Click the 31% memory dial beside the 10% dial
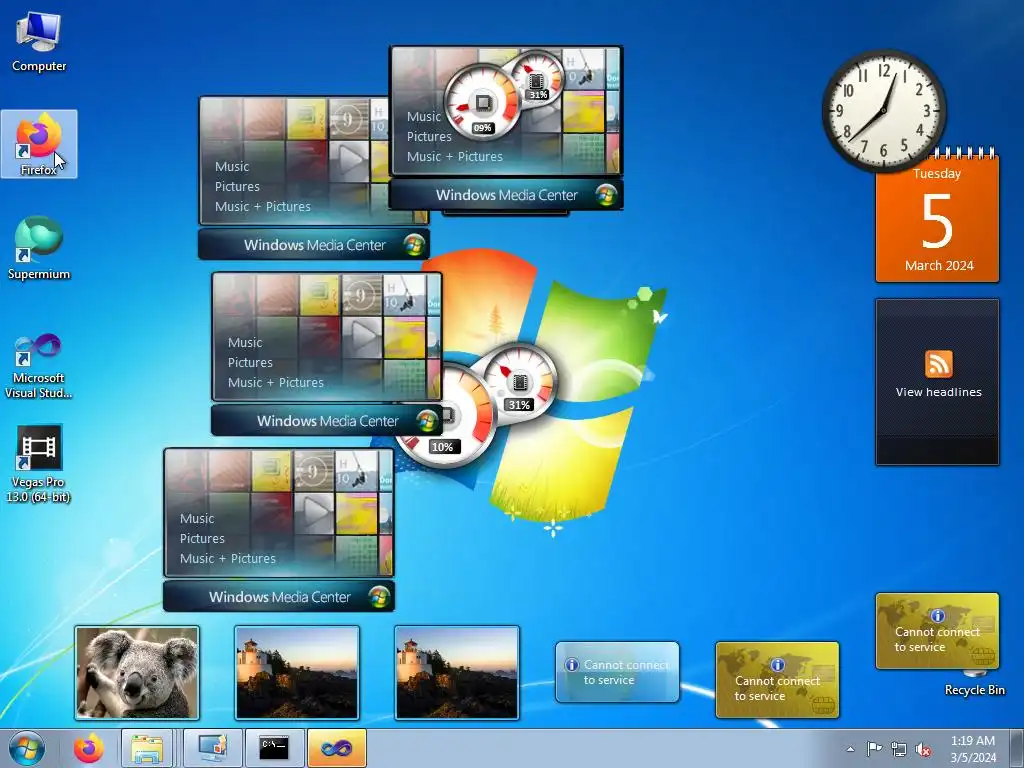Image resolution: width=1024 pixels, height=768 pixels. click(x=520, y=381)
